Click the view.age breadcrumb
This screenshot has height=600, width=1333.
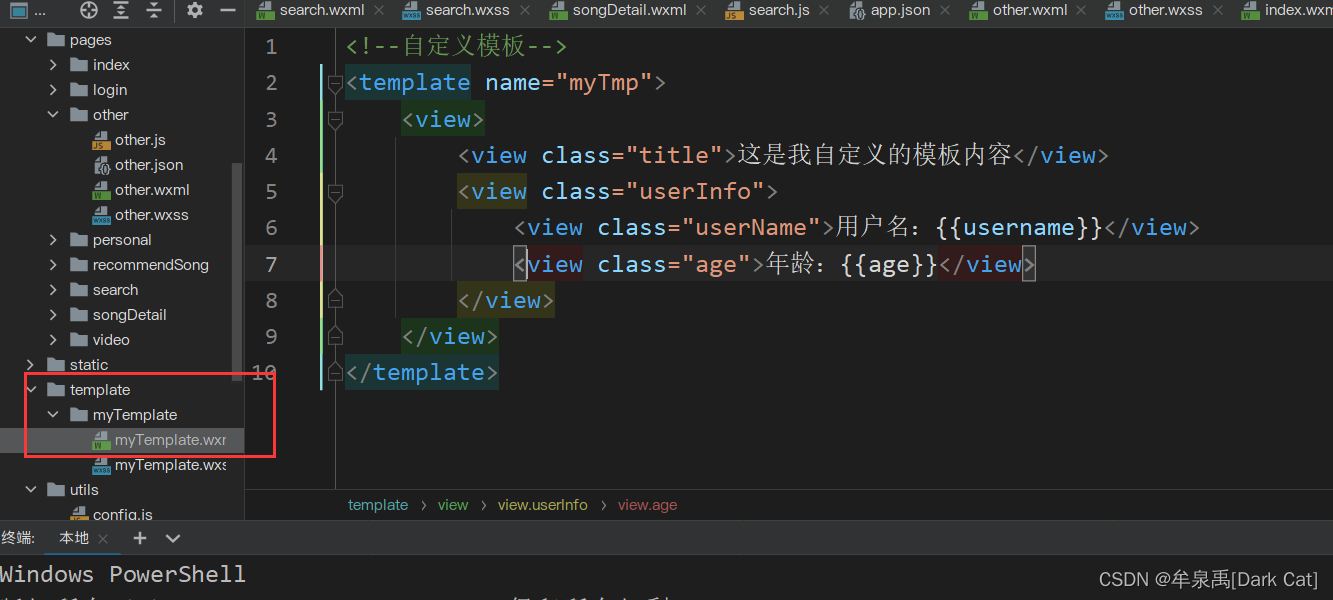(647, 505)
